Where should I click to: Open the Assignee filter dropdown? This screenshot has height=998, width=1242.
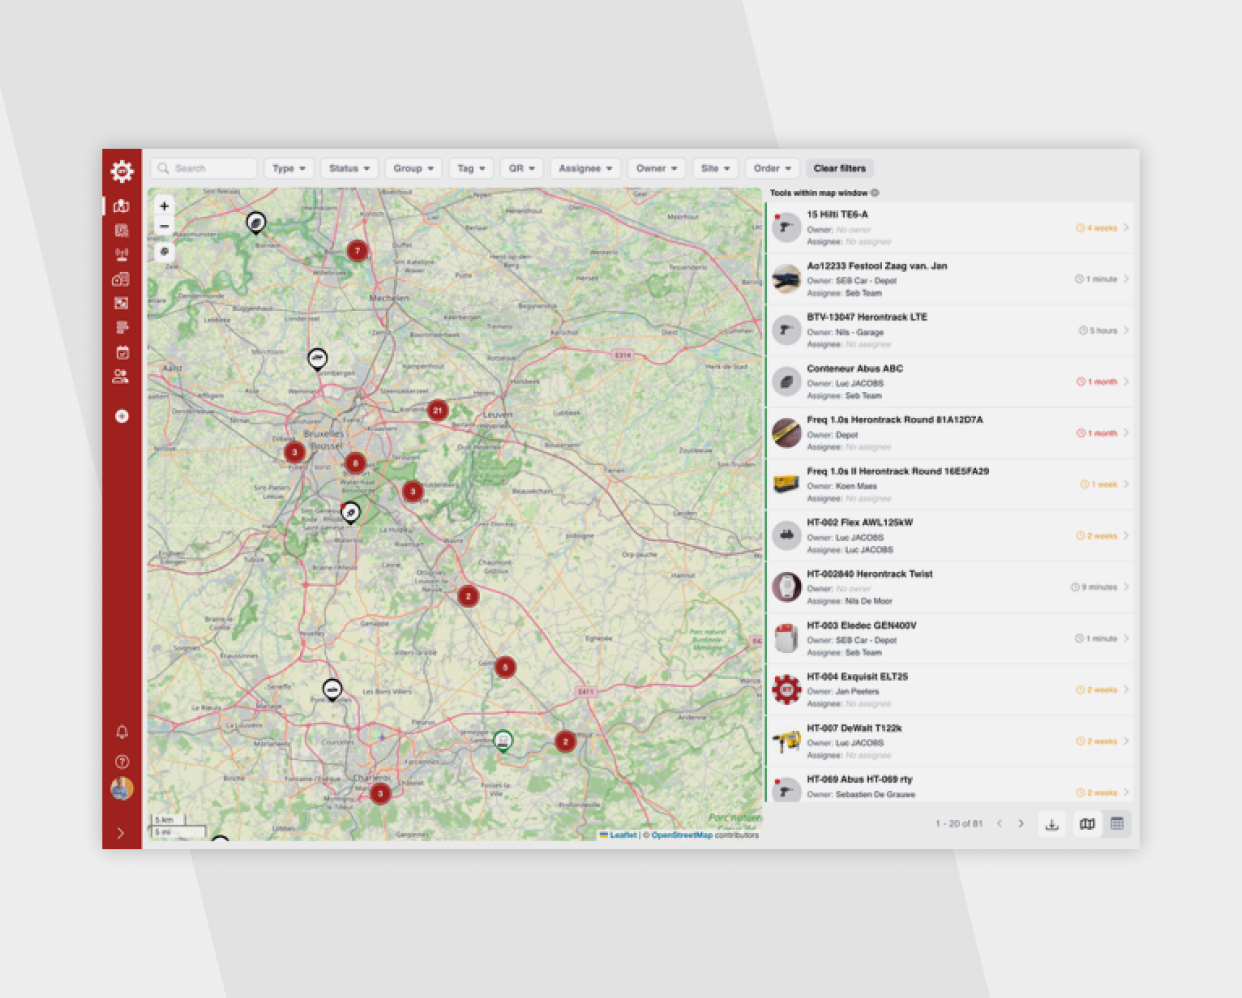[x=585, y=168]
